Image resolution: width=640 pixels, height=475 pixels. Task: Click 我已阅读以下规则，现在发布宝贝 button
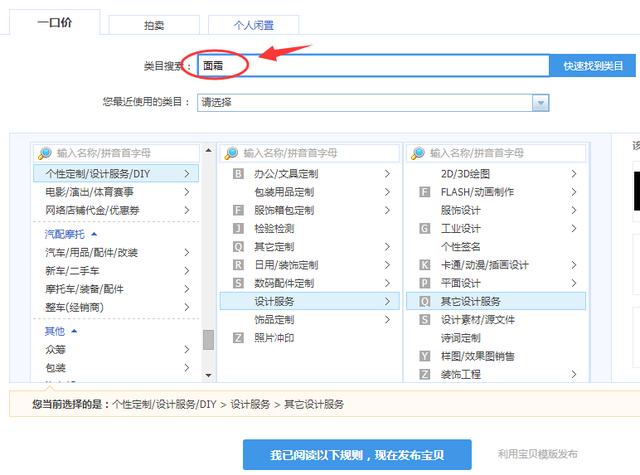357,455
